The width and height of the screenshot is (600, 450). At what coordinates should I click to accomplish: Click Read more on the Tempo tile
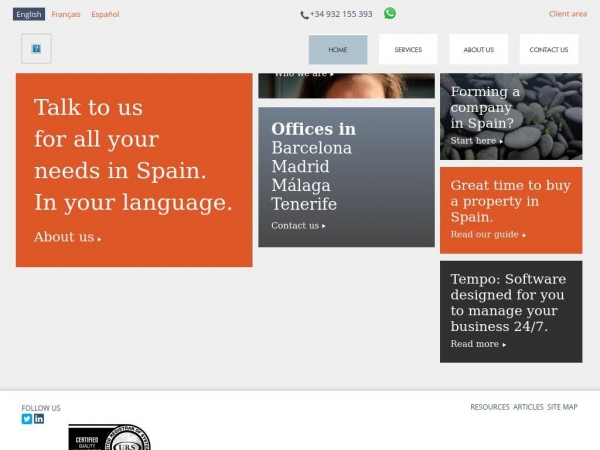pyautogui.click(x=478, y=344)
